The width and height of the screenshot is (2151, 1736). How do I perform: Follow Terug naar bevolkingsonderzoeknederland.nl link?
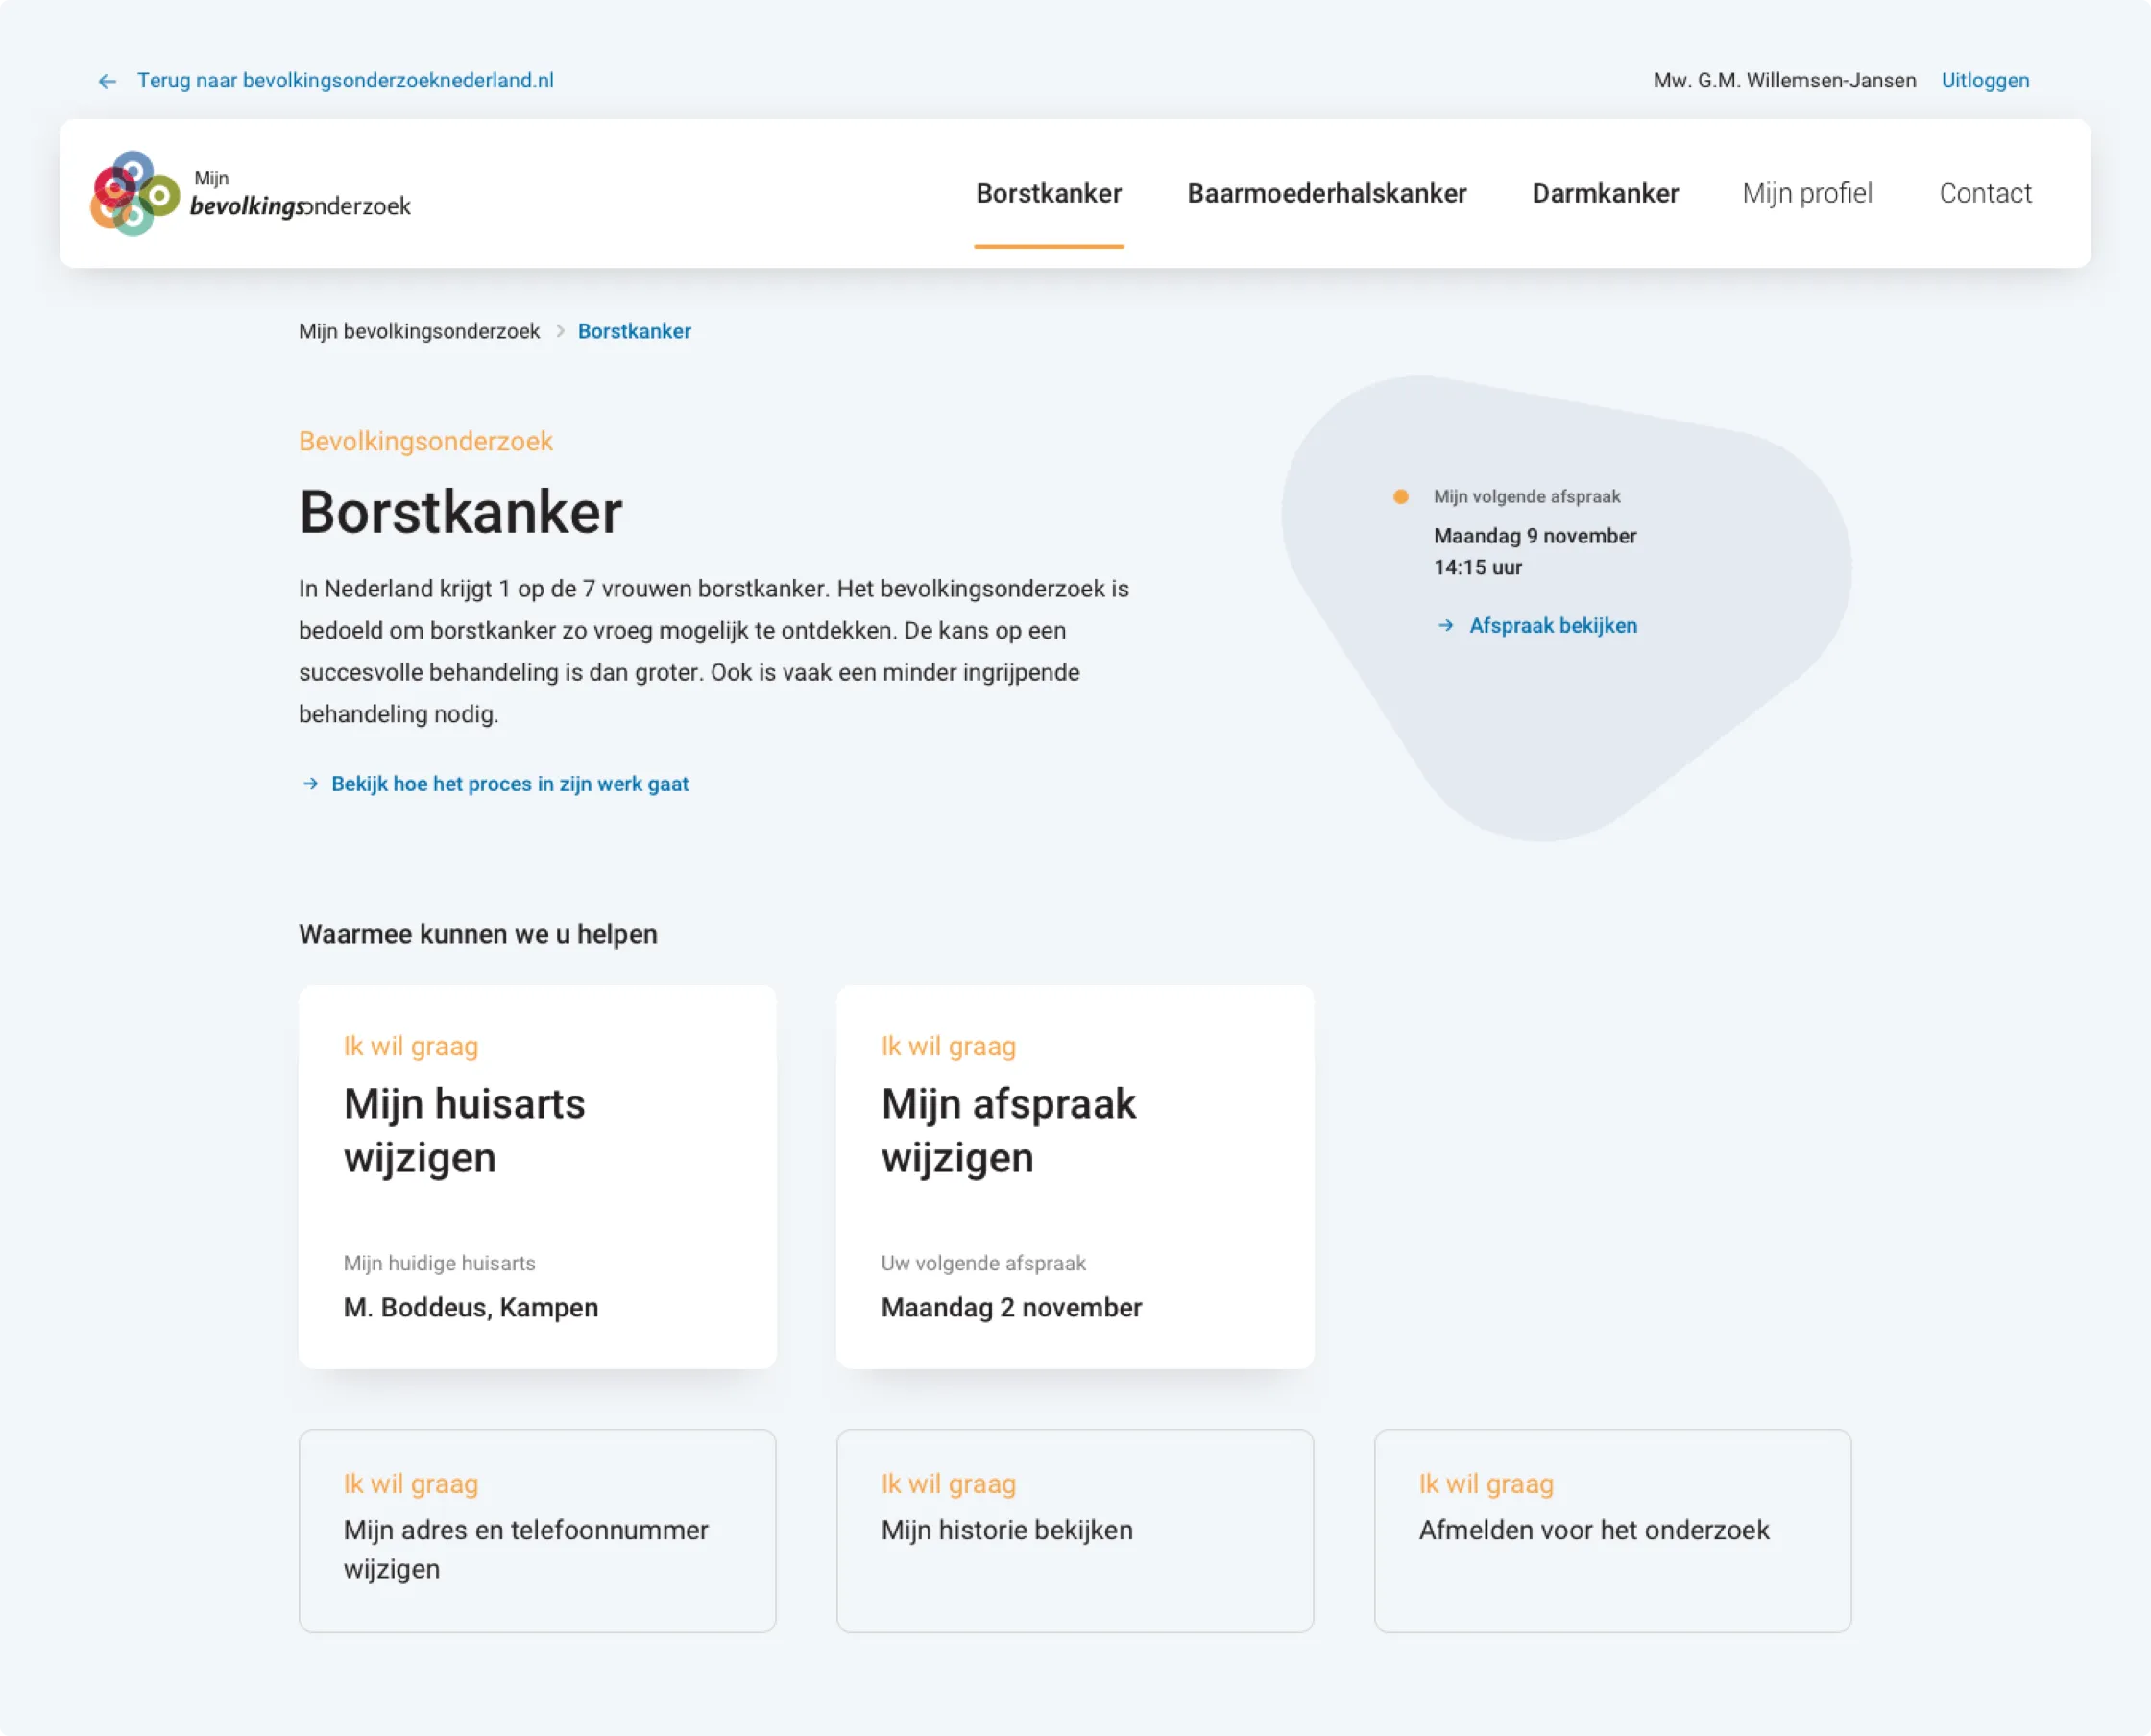(x=345, y=81)
